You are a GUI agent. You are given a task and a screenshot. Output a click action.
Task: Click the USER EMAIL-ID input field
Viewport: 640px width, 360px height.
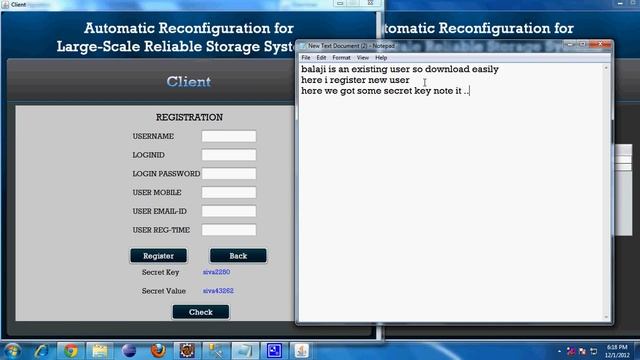pyautogui.click(x=229, y=211)
